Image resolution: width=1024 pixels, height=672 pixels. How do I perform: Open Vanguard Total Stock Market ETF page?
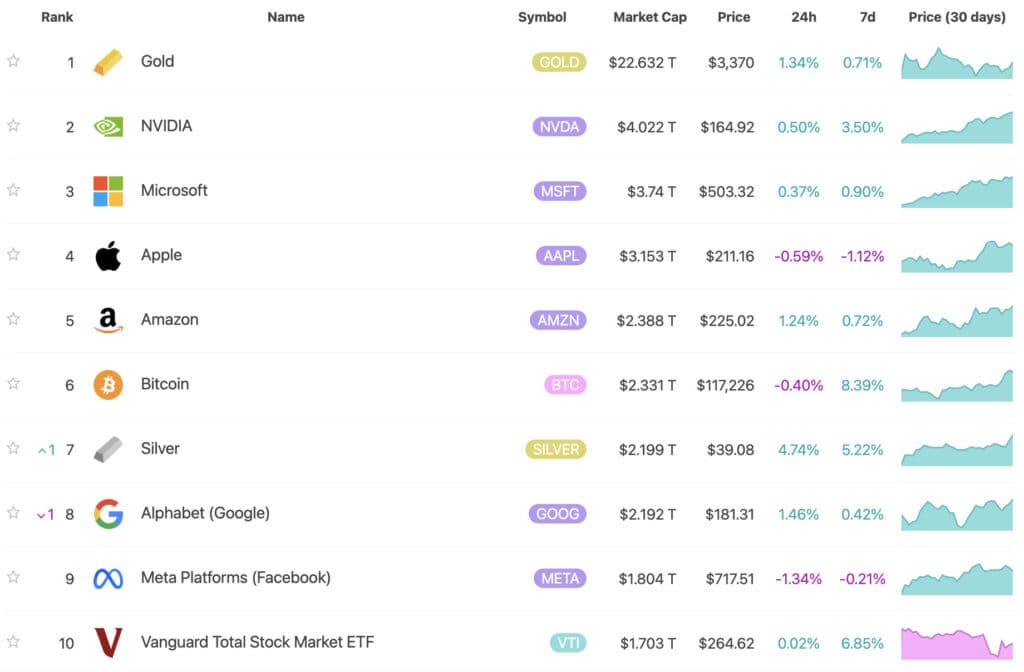[x=257, y=643]
